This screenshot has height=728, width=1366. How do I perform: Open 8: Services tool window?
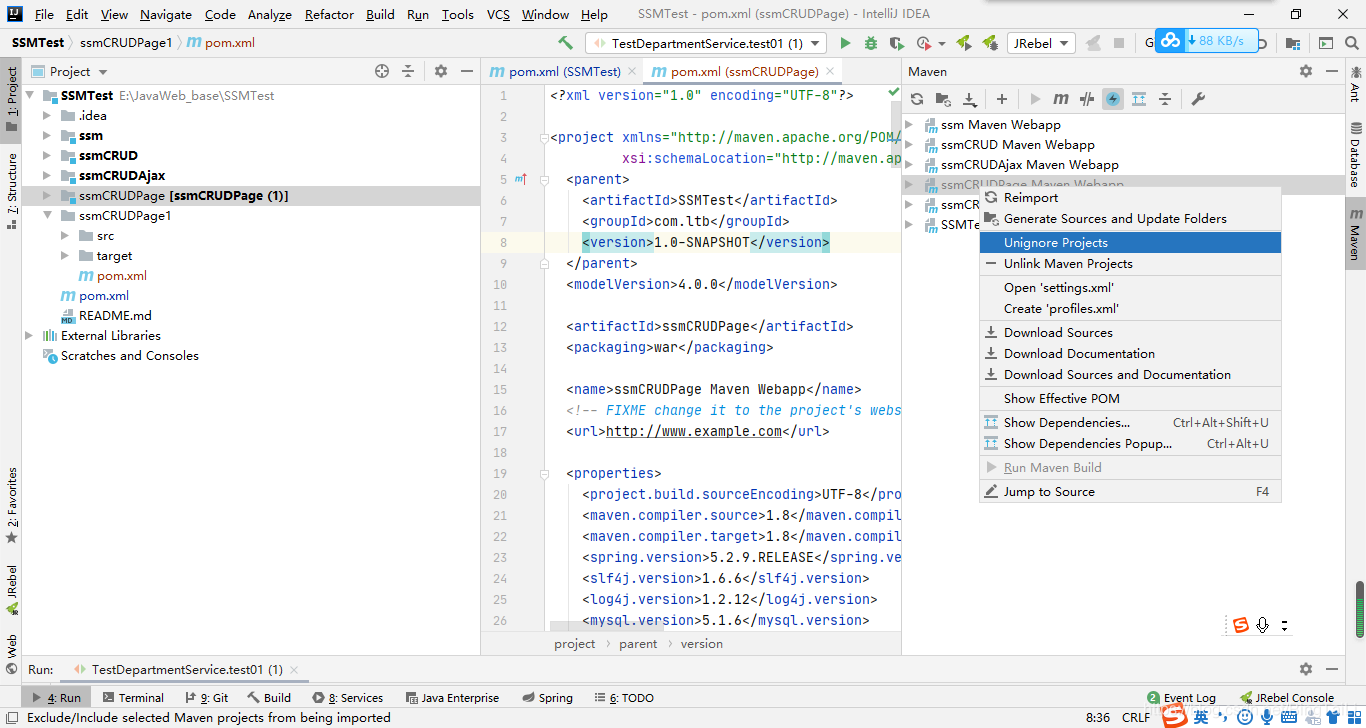[x=347, y=697]
